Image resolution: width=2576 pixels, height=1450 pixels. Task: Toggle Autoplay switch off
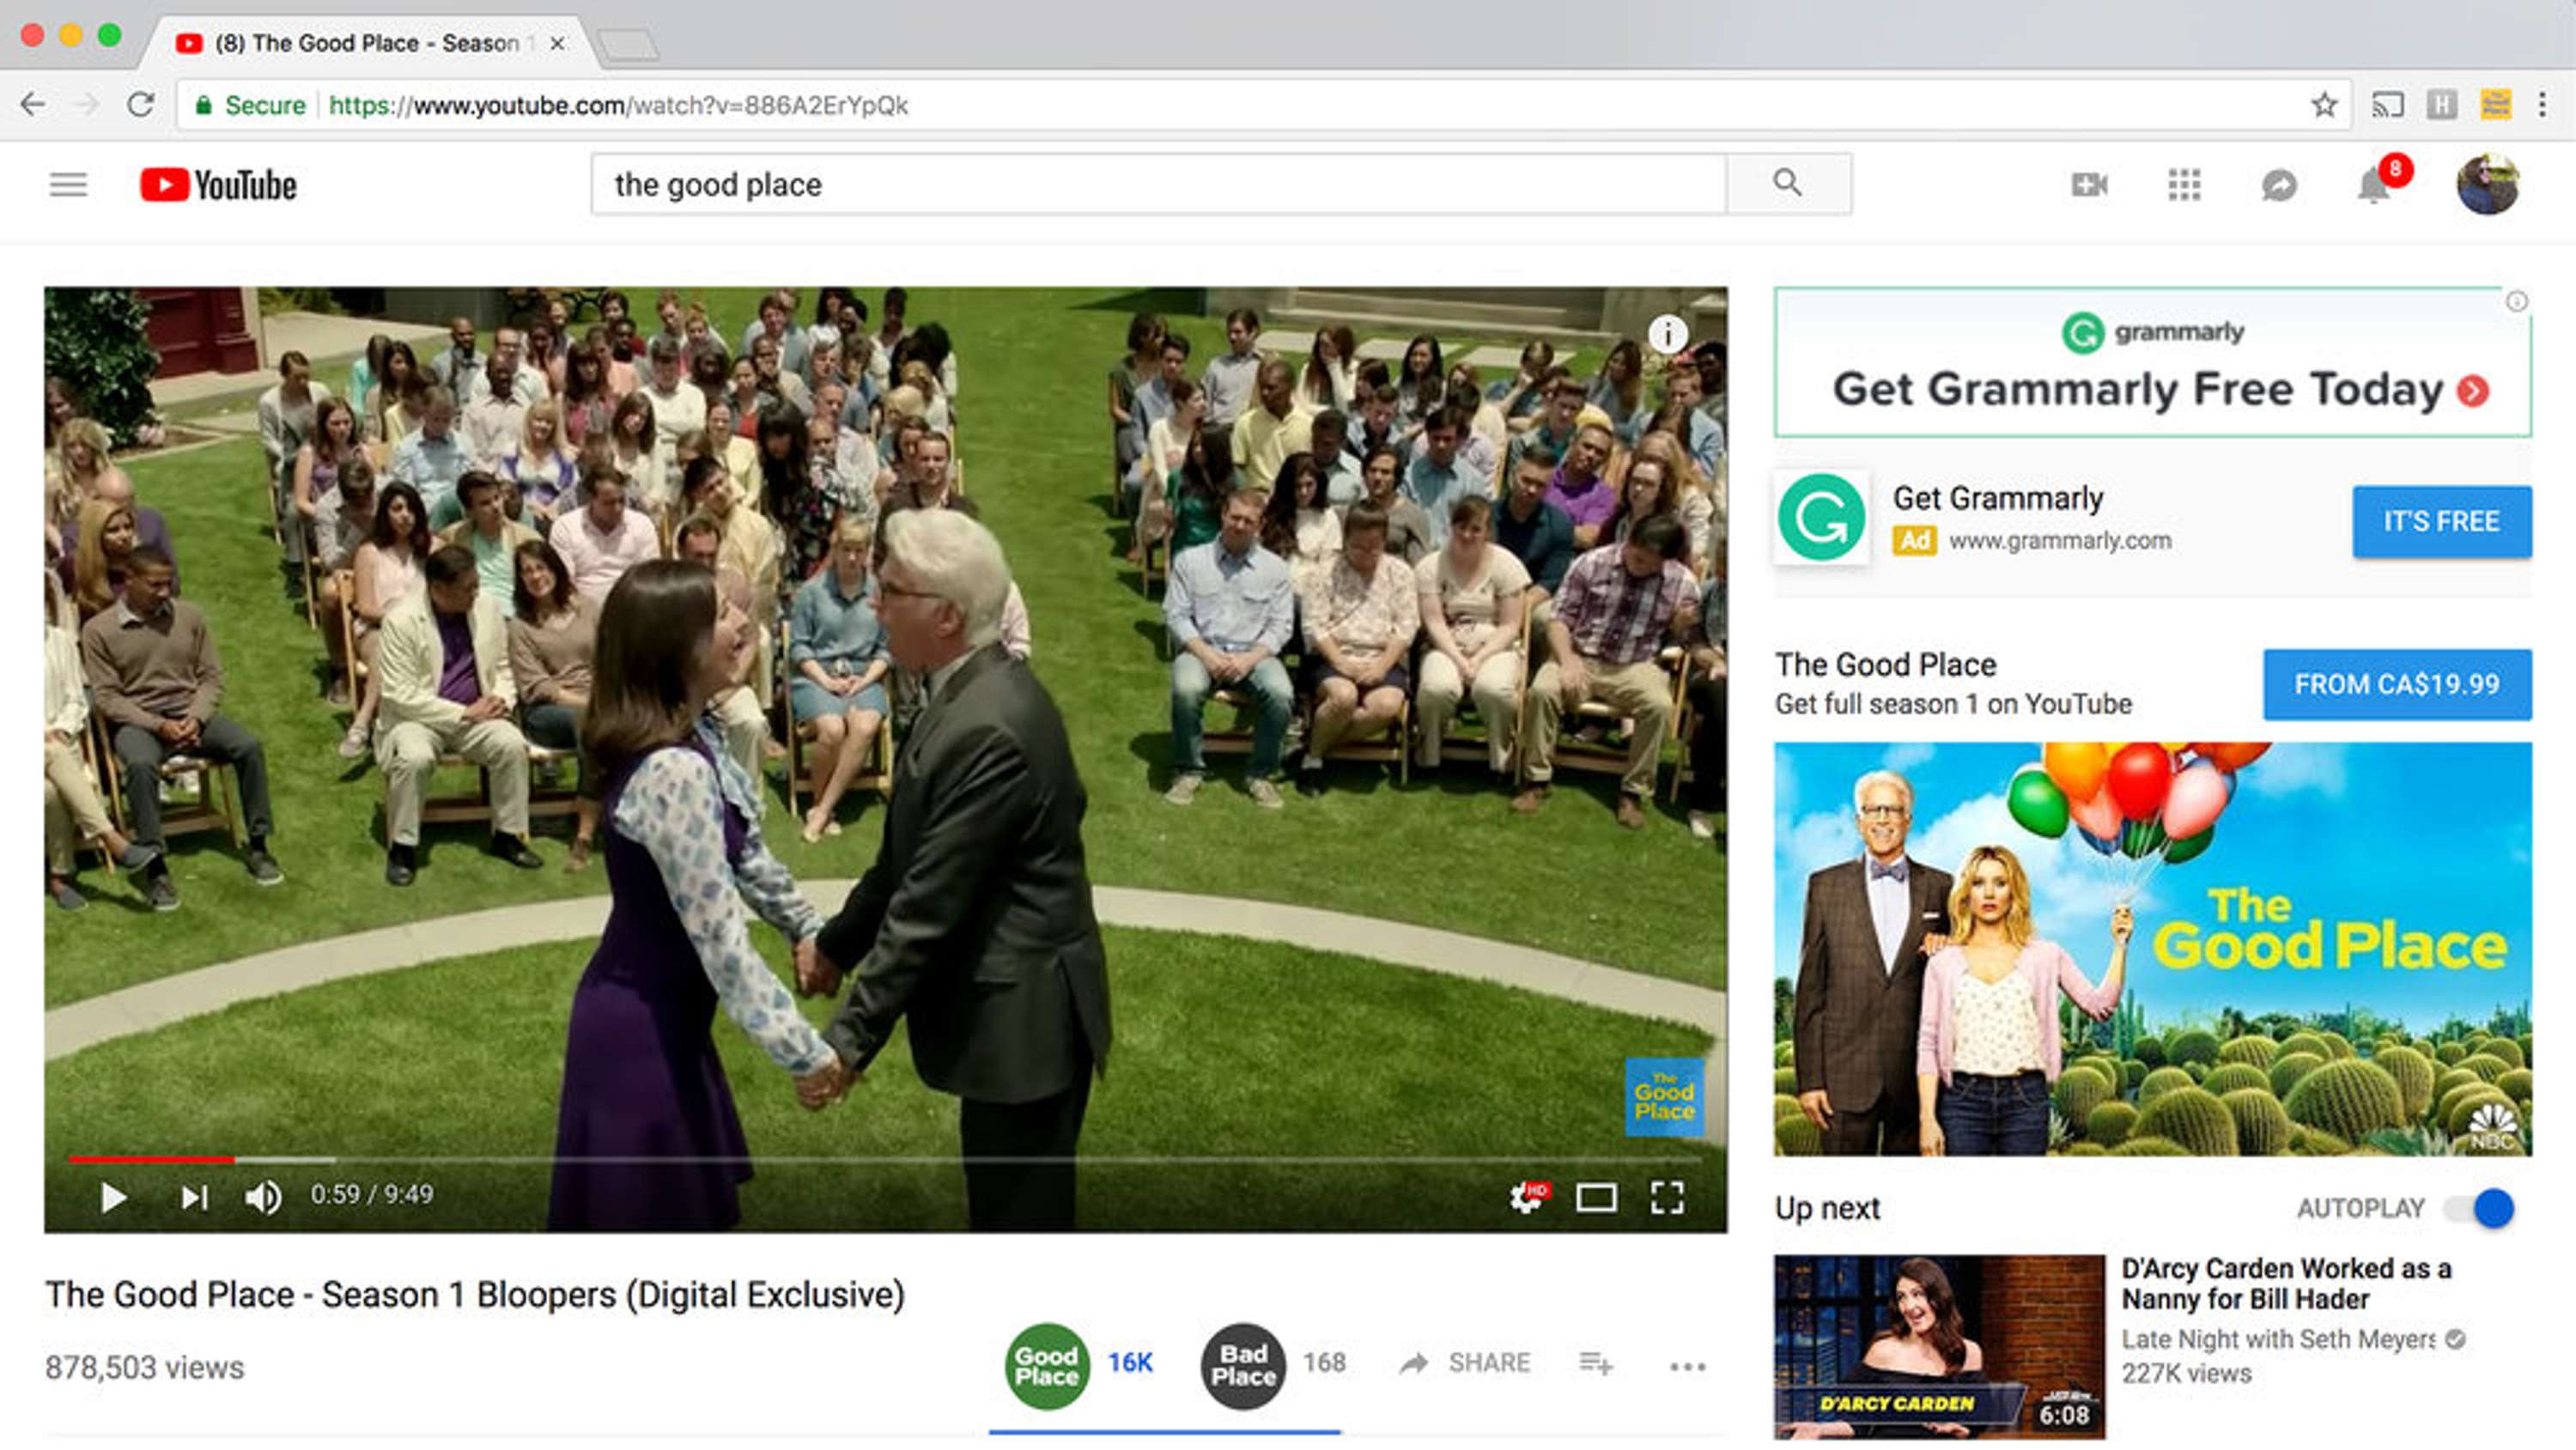pos(2480,1208)
